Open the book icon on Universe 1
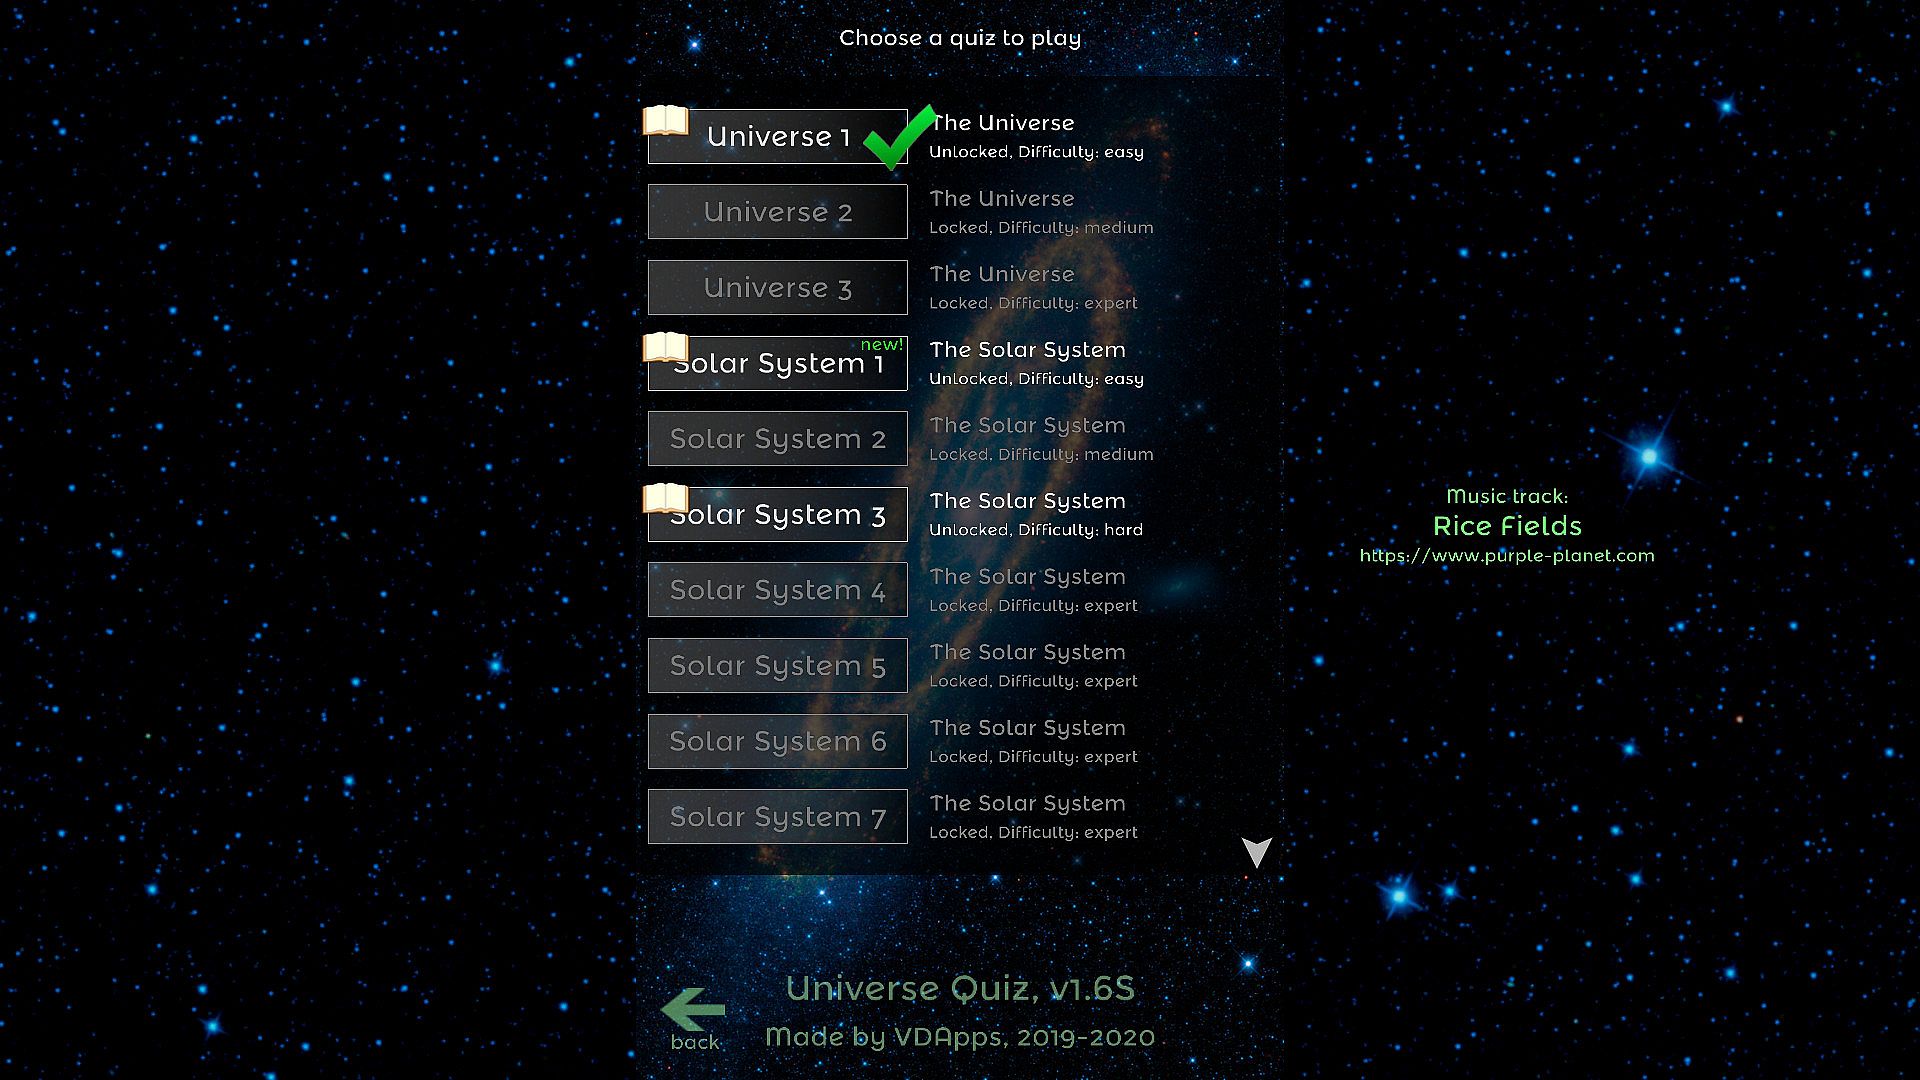The image size is (1920, 1080). coord(665,121)
